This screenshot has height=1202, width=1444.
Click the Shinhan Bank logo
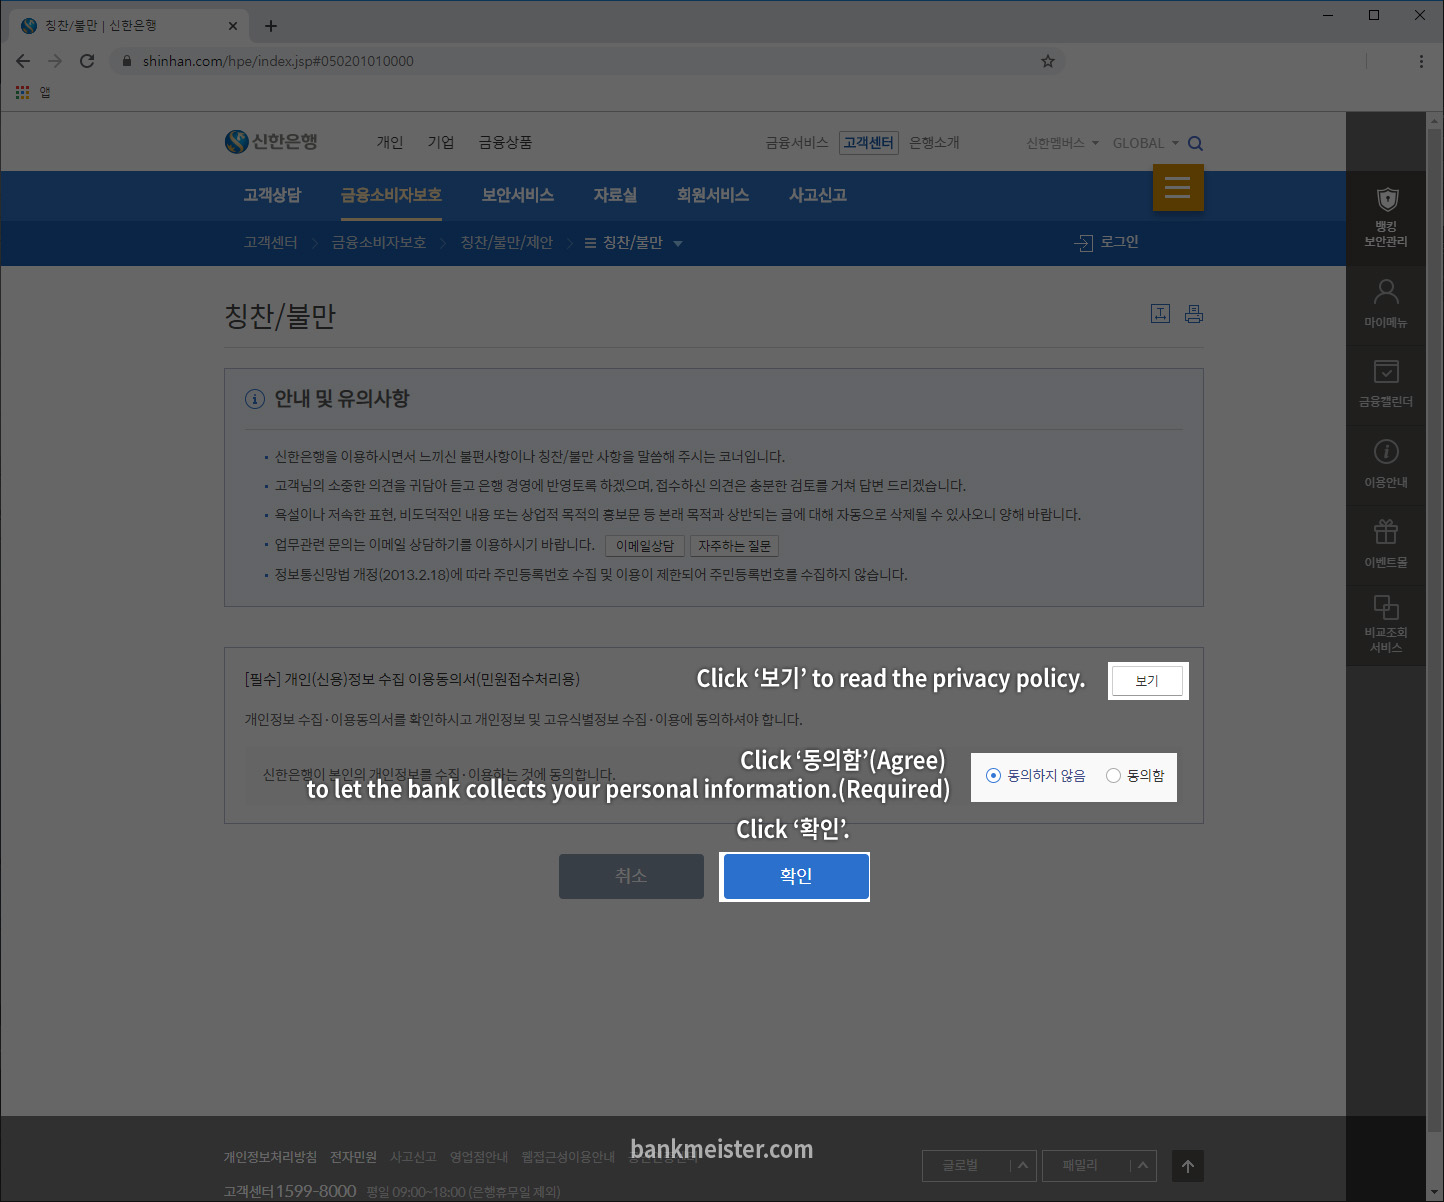tap(271, 142)
